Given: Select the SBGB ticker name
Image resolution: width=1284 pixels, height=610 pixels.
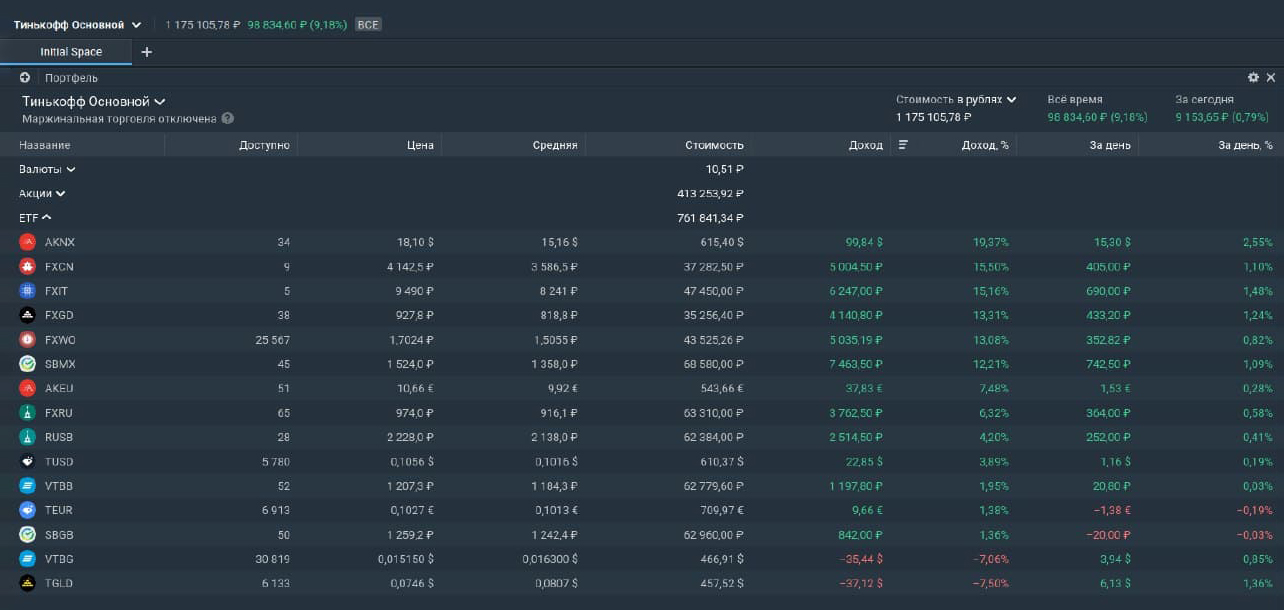Looking at the screenshot, I should pos(59,534).
